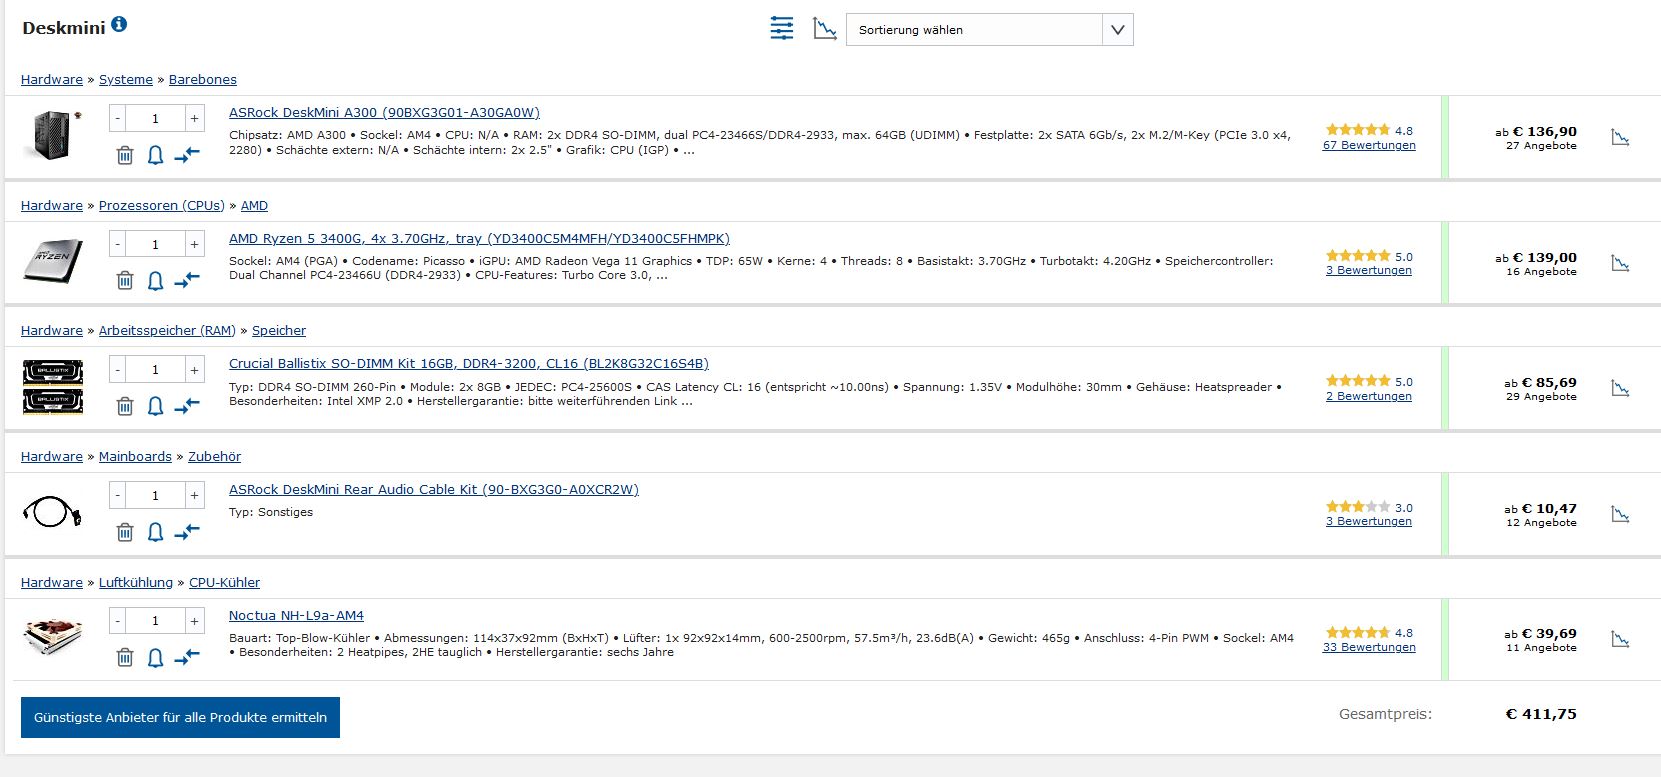Open the info icon next to Deskmini
This screenshot has height=777, width=1661.
click(119, 24)
